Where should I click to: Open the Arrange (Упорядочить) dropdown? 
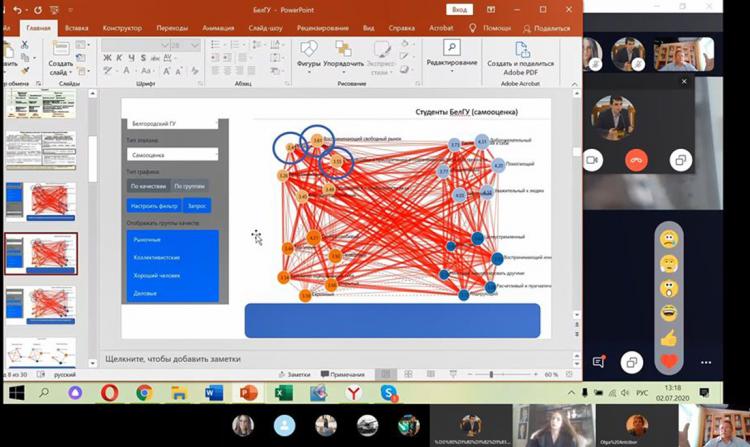coord(344,62)
